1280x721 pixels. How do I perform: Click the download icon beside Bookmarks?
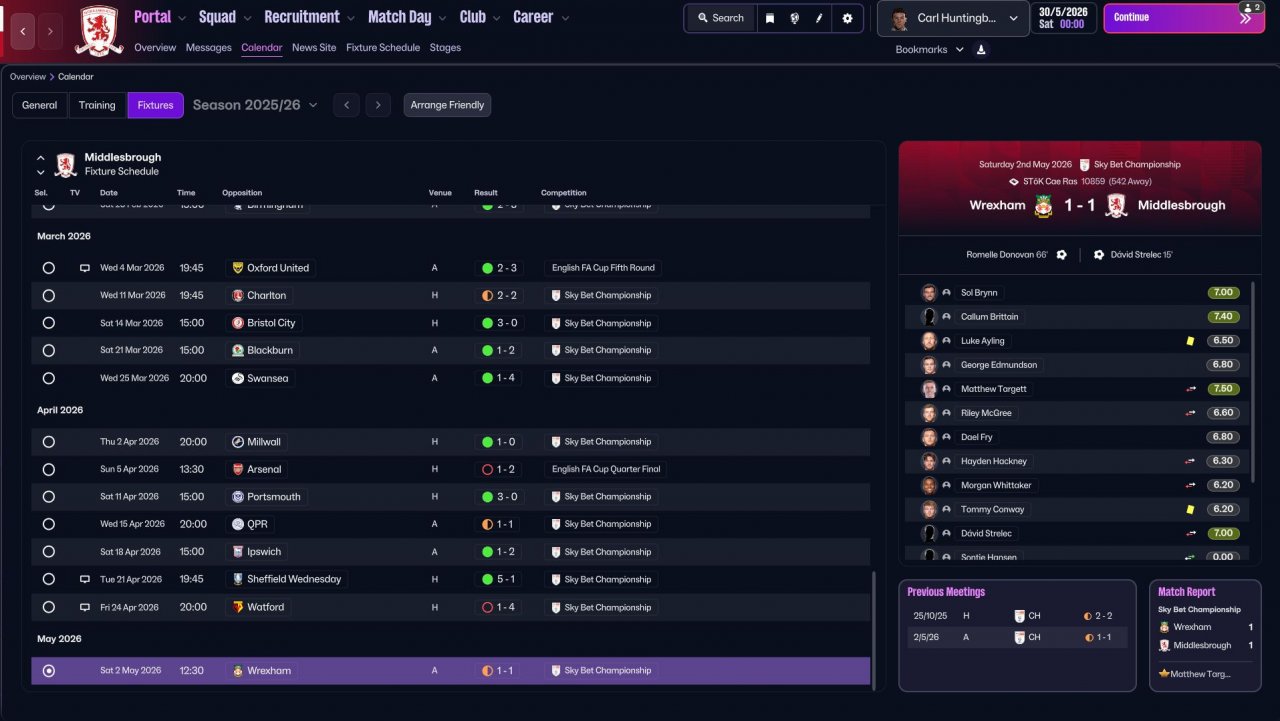[981, 49]
